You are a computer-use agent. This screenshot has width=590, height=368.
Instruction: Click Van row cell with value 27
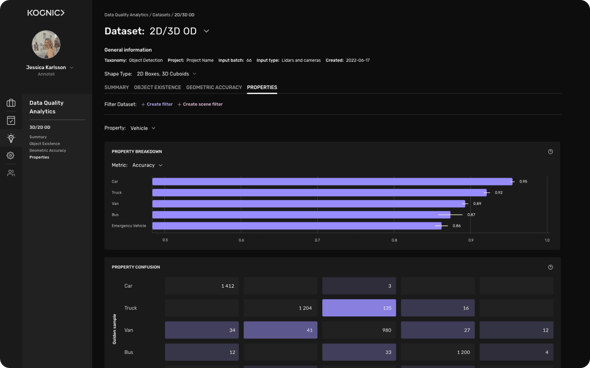coord(438,330)
